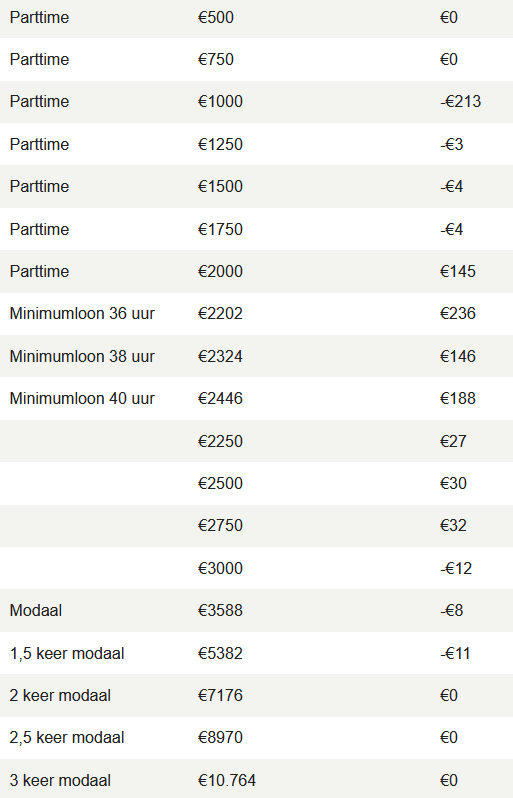Select the 1,5 keer modaal label
The height and width of the screenshot is (798, 513).
(67, 653)
